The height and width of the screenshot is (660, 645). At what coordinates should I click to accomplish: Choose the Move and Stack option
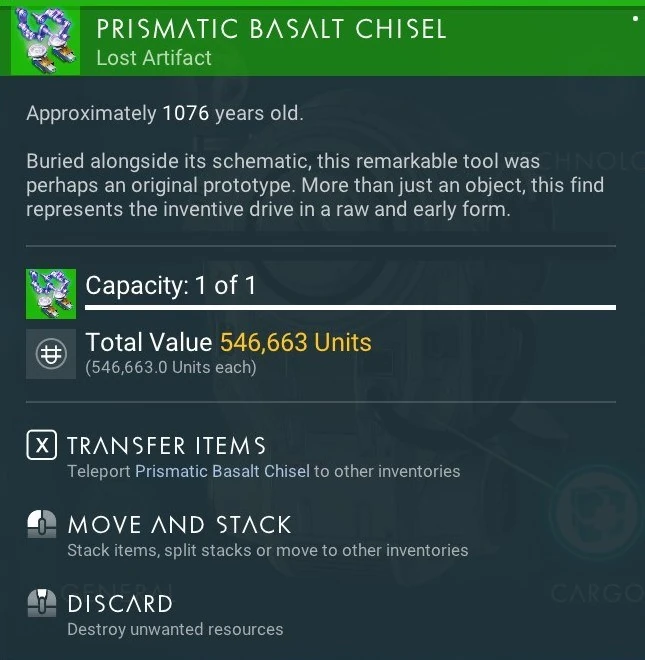pos(179,524)
